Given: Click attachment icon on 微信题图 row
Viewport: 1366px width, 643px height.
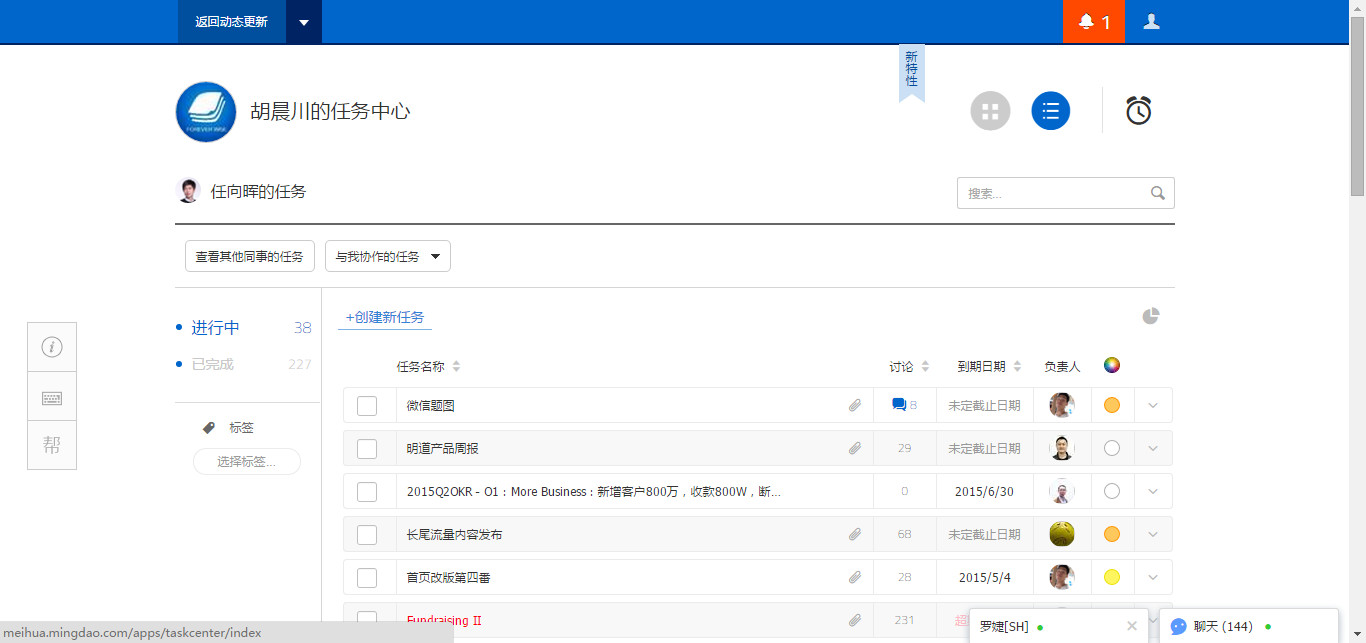Looking at the screenshot, I should click(855, 405).
